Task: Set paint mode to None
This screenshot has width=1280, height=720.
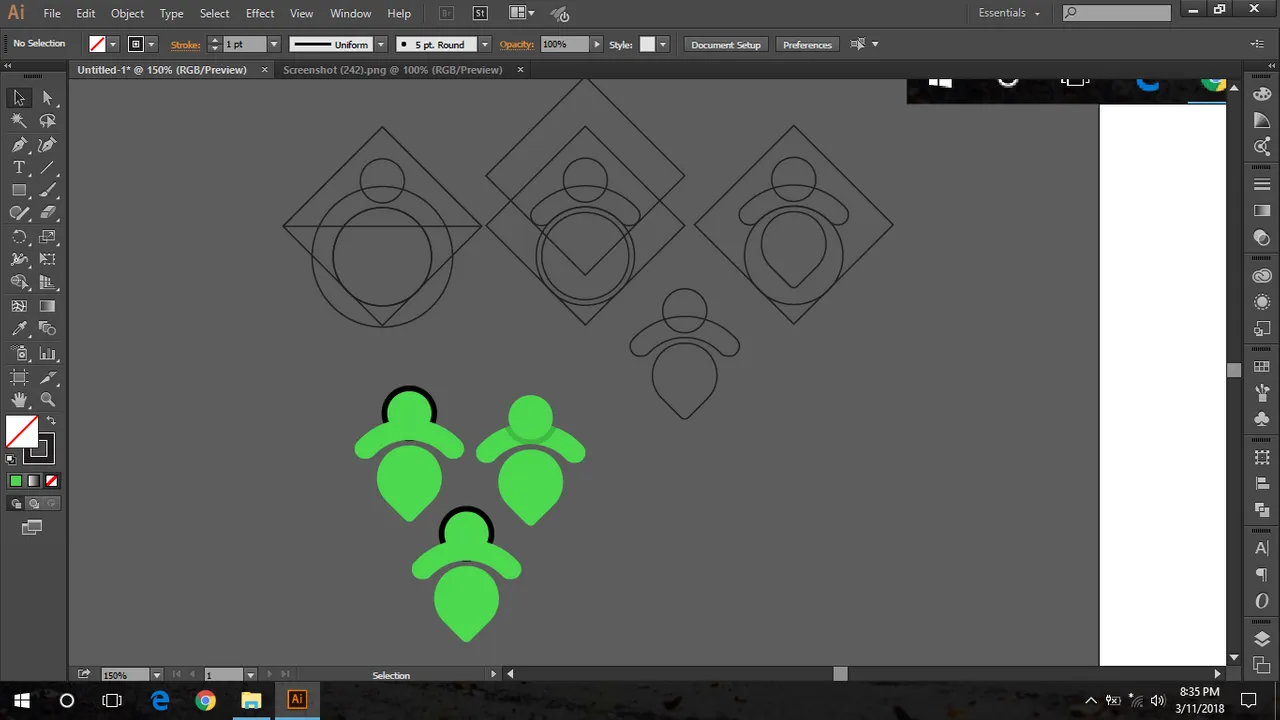Action: (x=52, y=481)
